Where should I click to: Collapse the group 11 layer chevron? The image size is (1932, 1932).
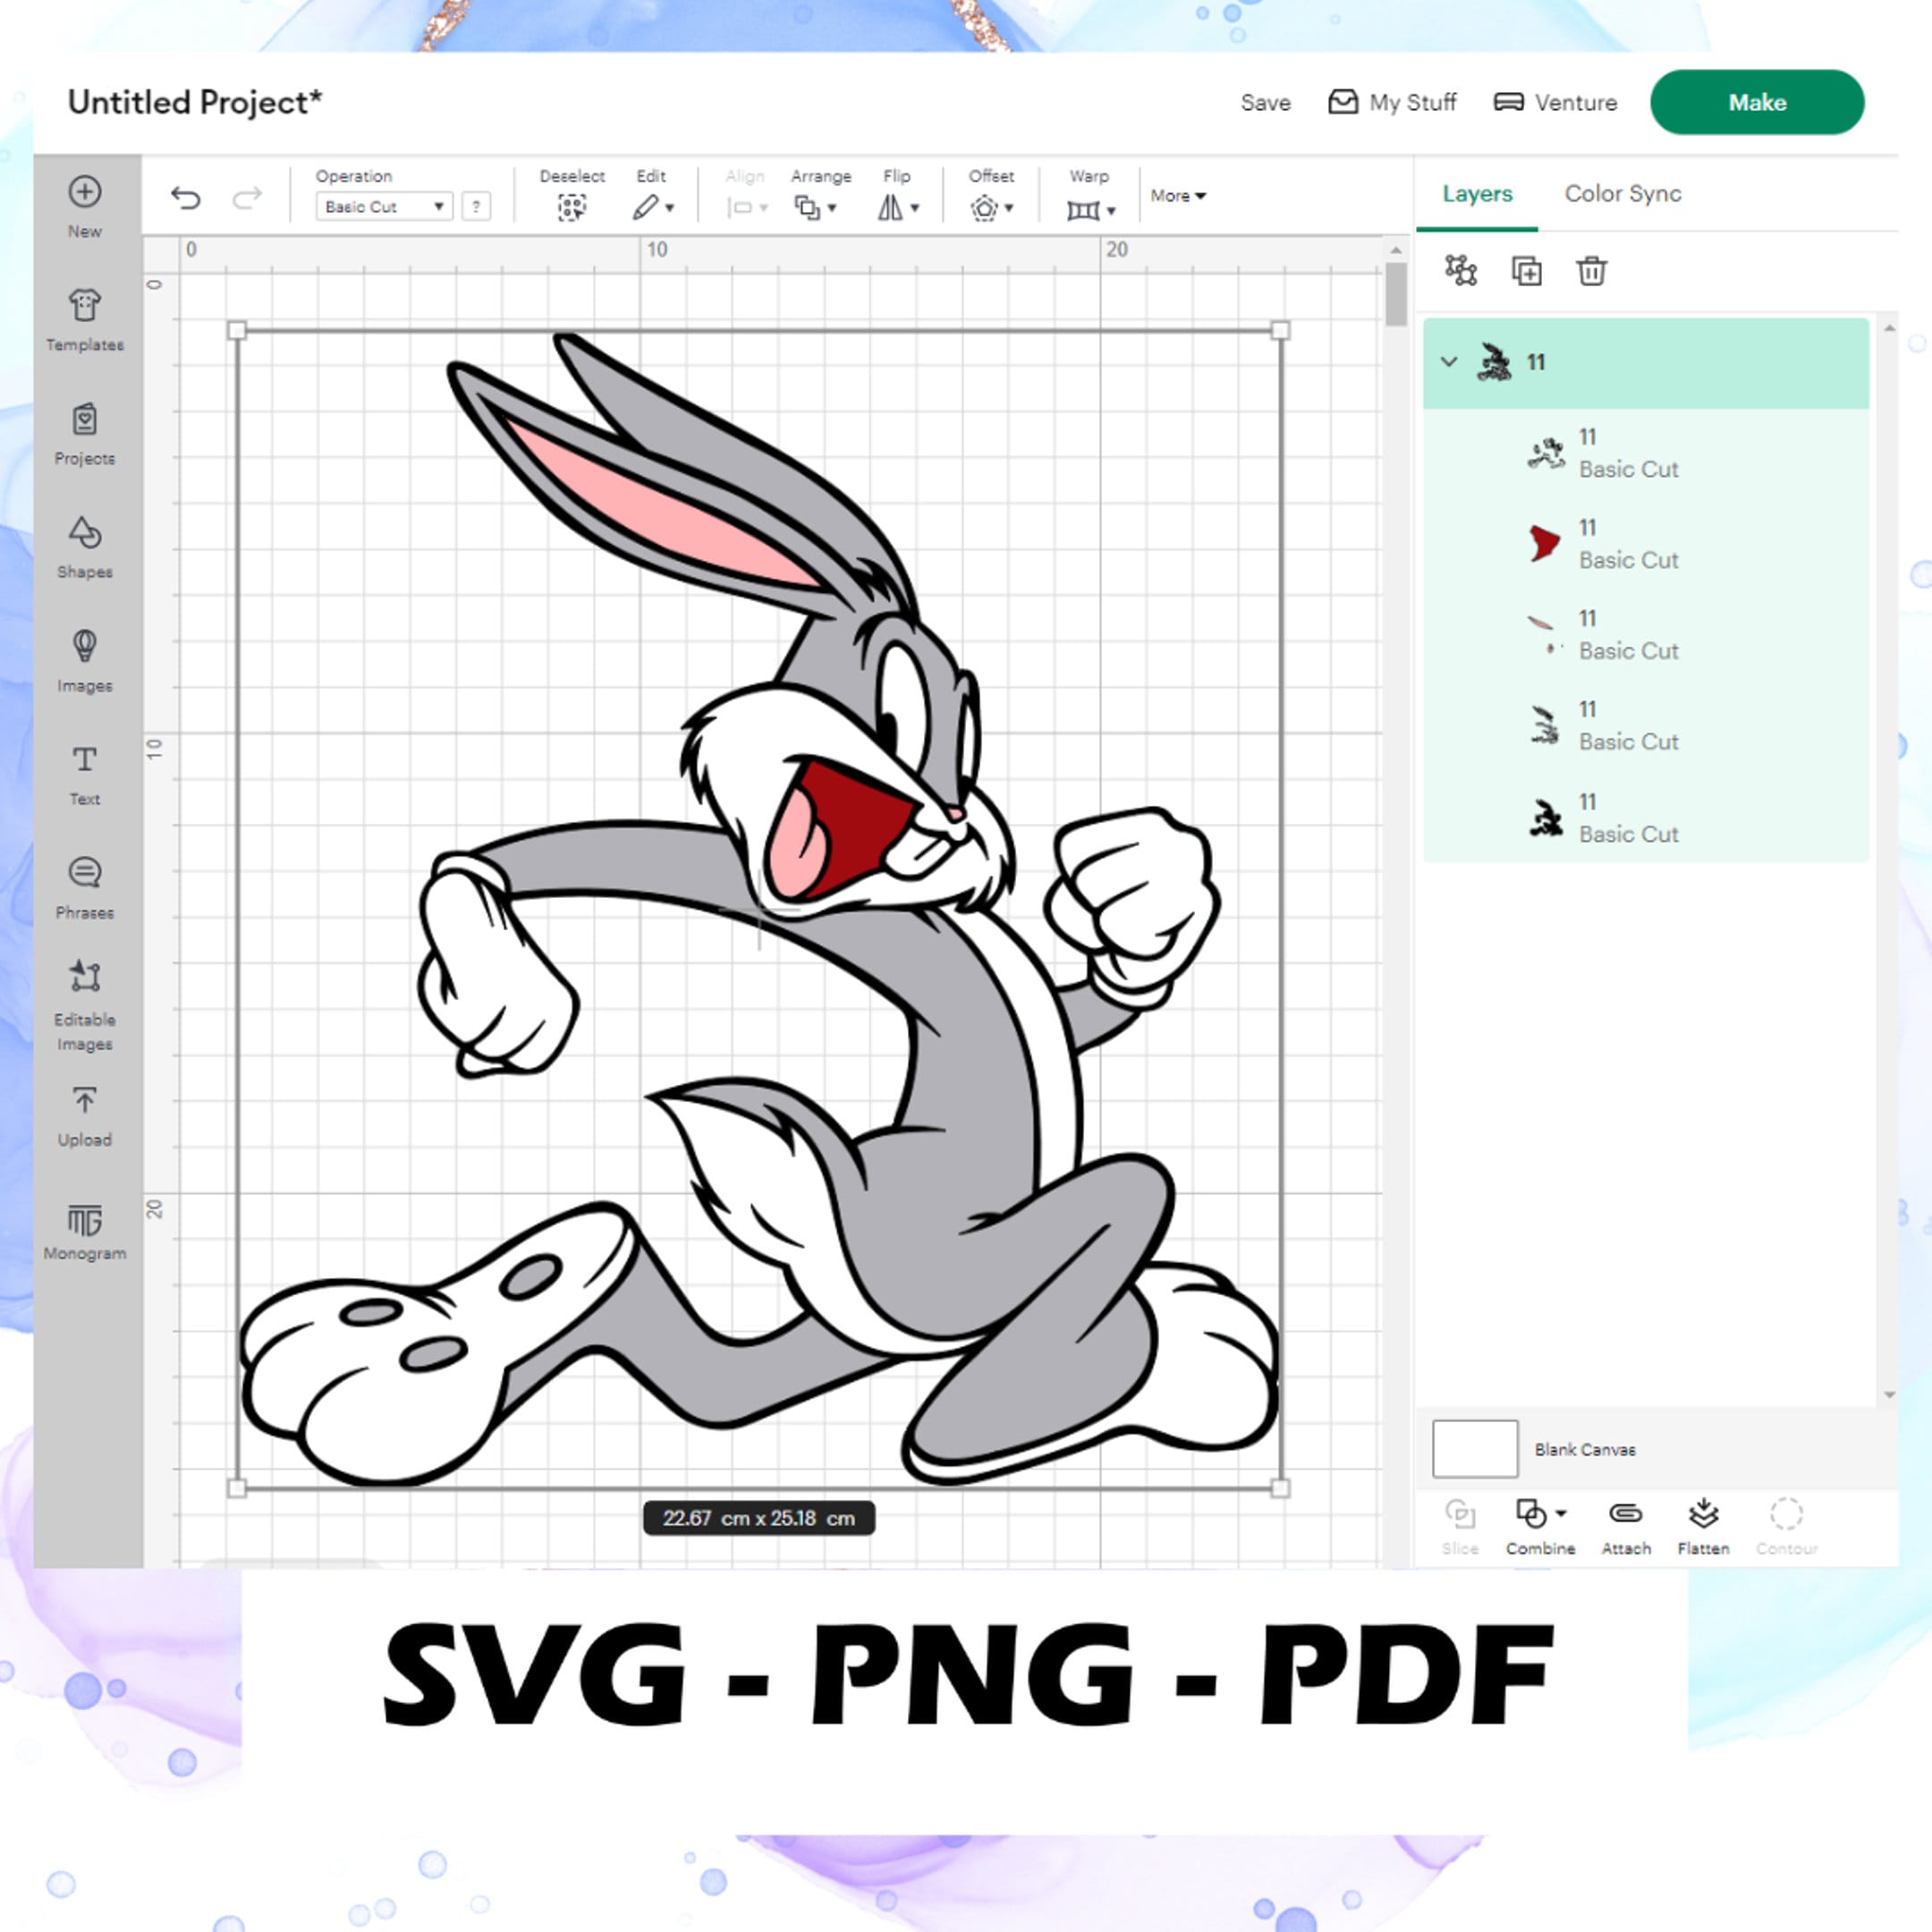point(1449,362)
